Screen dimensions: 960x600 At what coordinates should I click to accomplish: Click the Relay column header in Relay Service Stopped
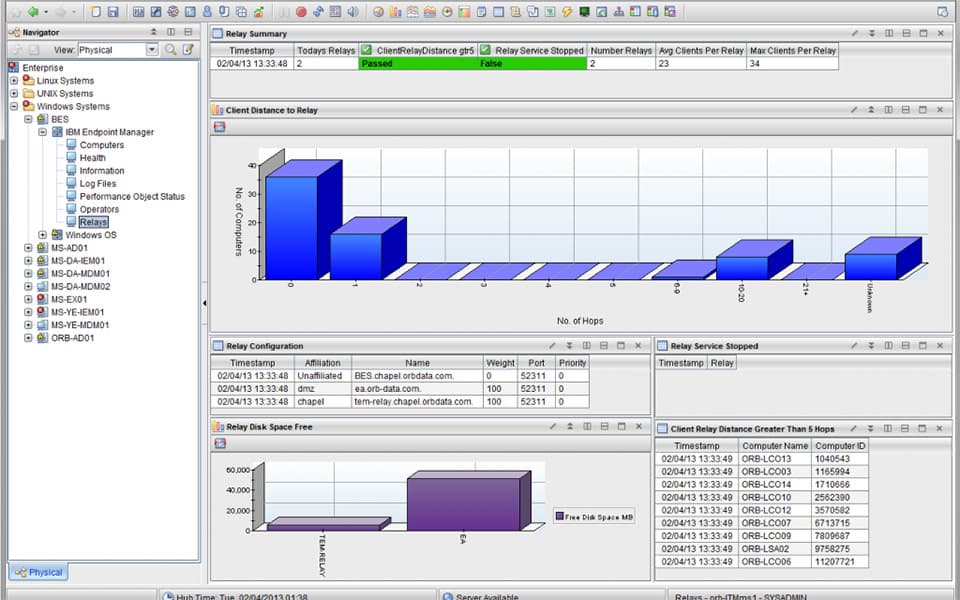click(722, 362)
